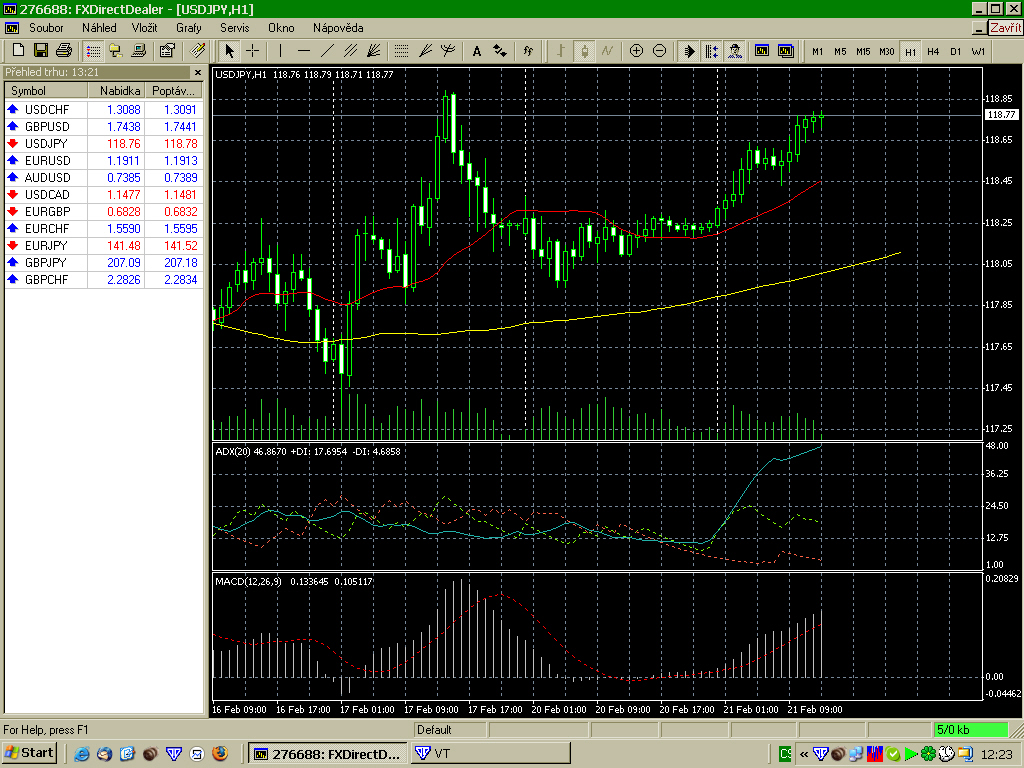Toggle the Market Watch panel icon
This screenshot has height=768, width=1024.
(93, 50)
